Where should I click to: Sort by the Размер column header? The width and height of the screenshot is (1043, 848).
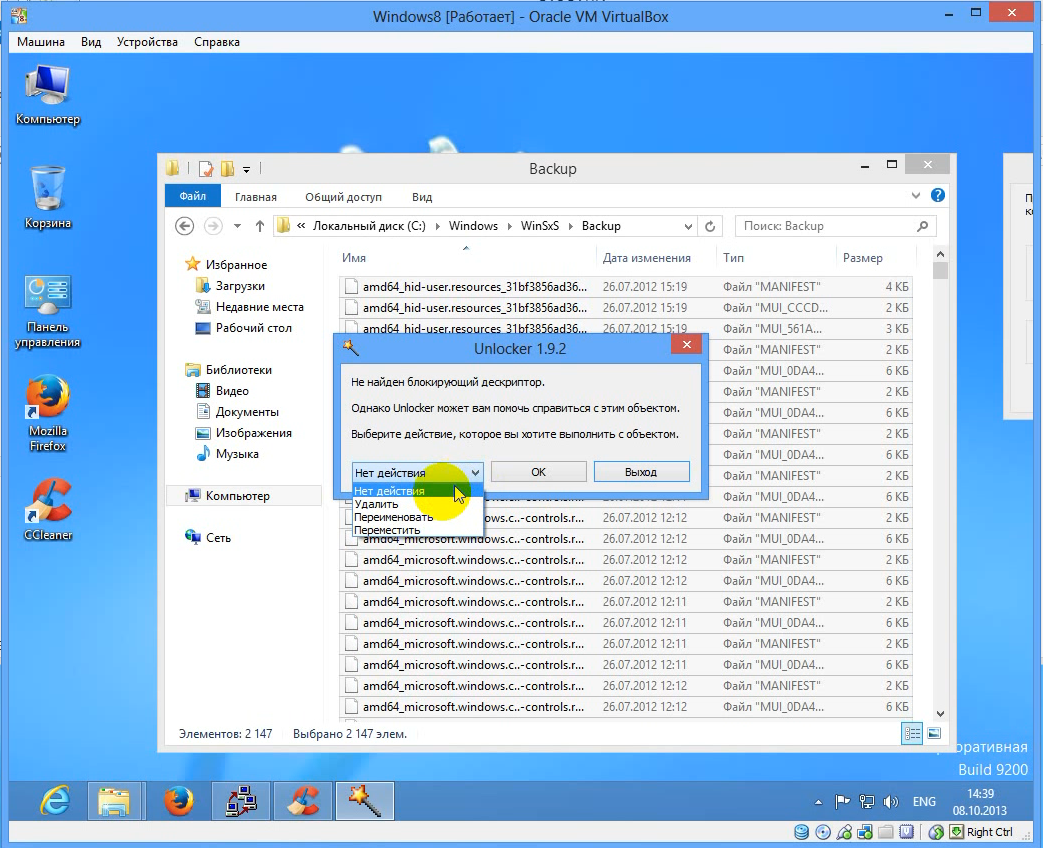[875, 258]
